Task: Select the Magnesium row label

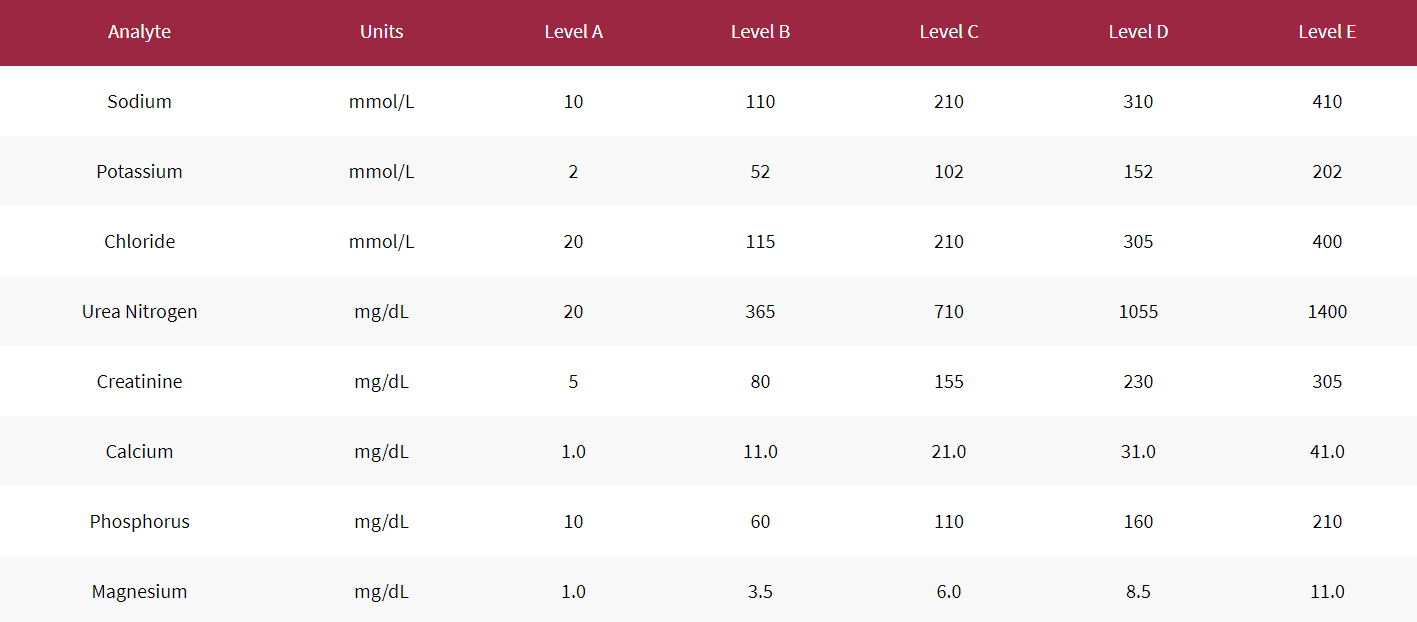Action: tap(139, 592)
